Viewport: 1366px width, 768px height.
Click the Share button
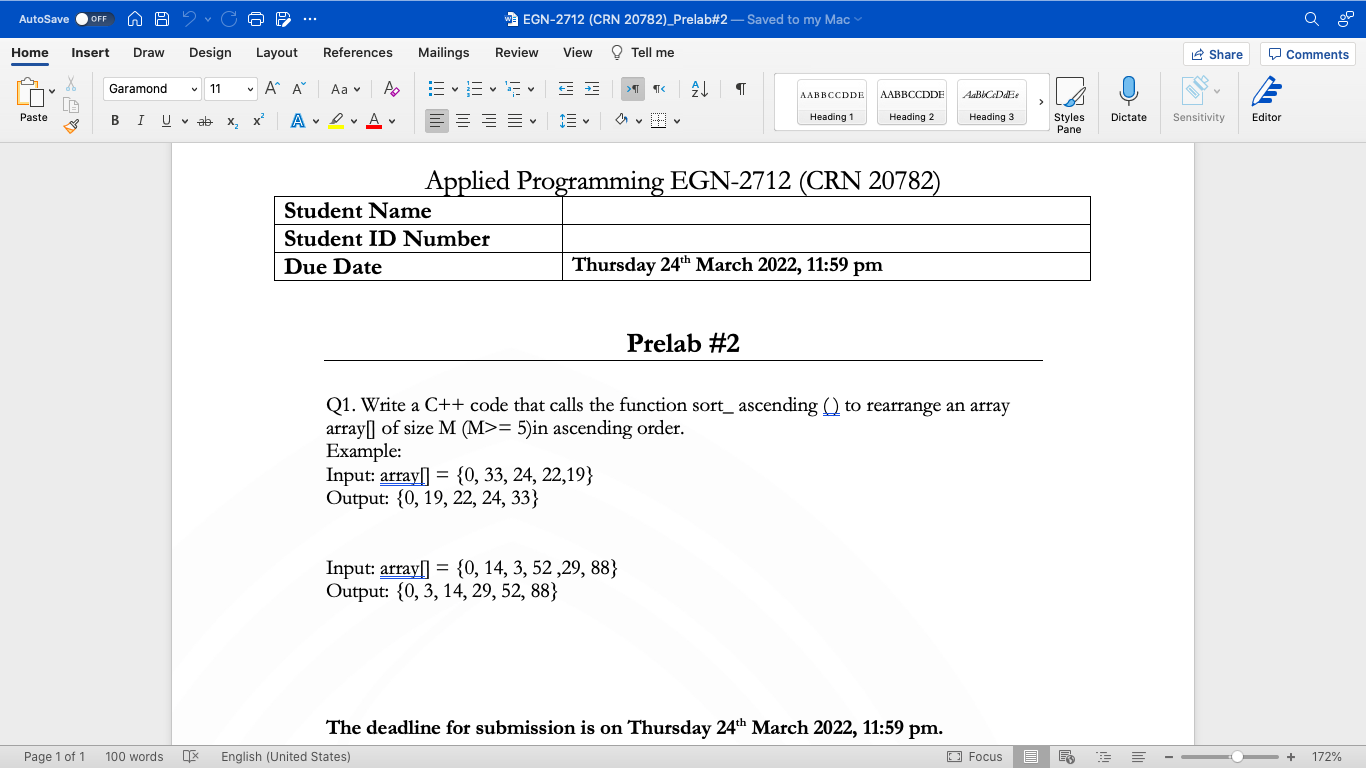(1216, 53)
